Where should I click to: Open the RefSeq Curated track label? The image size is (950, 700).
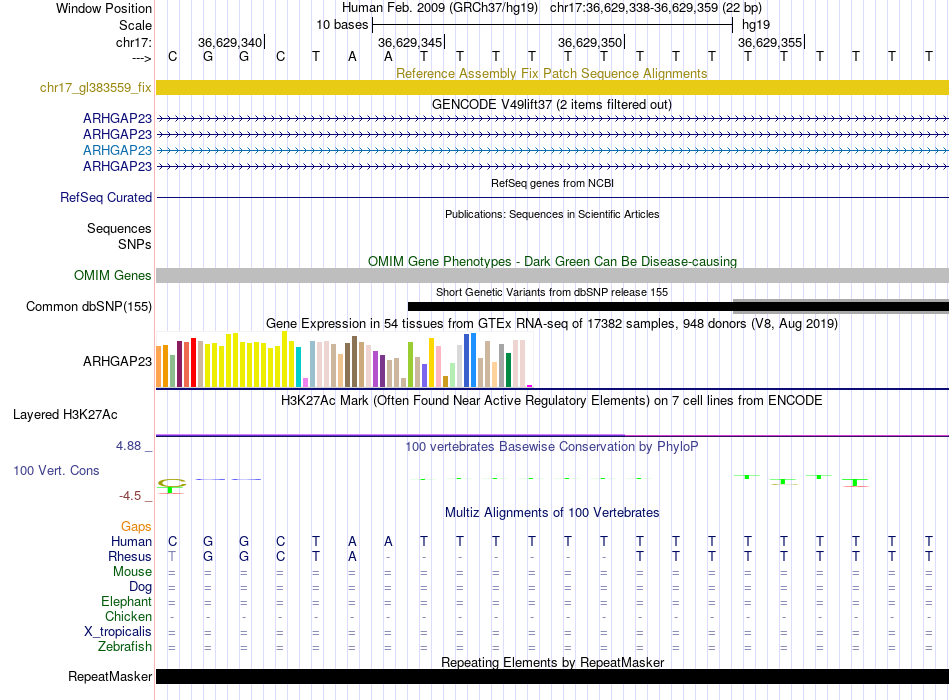tap(105, 198)
